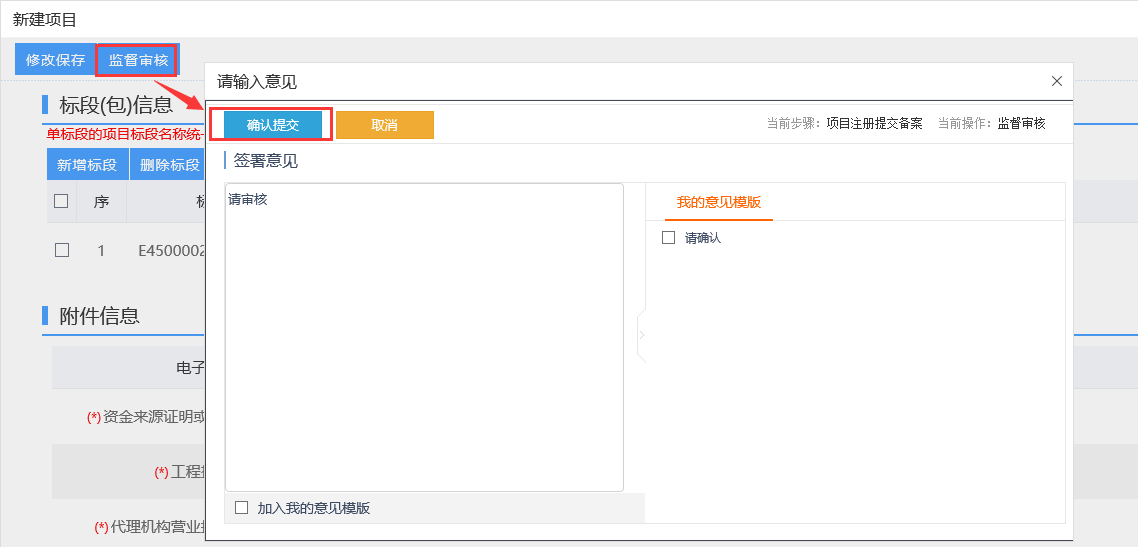1138x547 pixels.
Task: Open 监督审核 from the toolbar
Action: tap(138, 60)
